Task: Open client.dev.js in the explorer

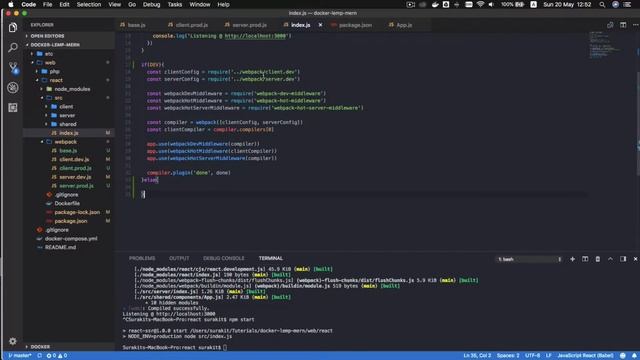Action: [x=74, y=159]
